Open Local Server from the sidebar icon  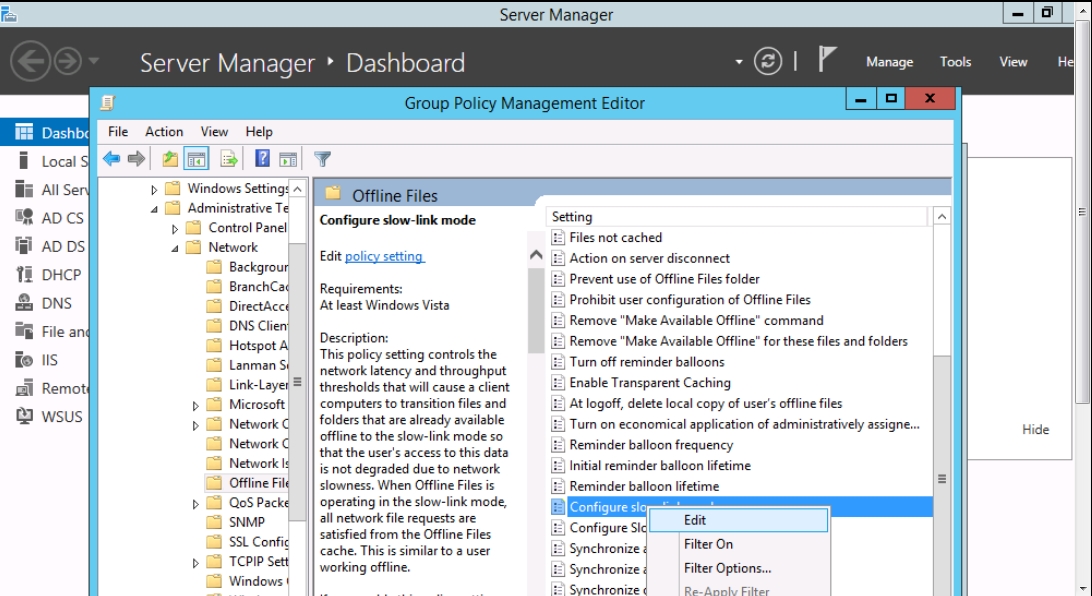[24, 161]
